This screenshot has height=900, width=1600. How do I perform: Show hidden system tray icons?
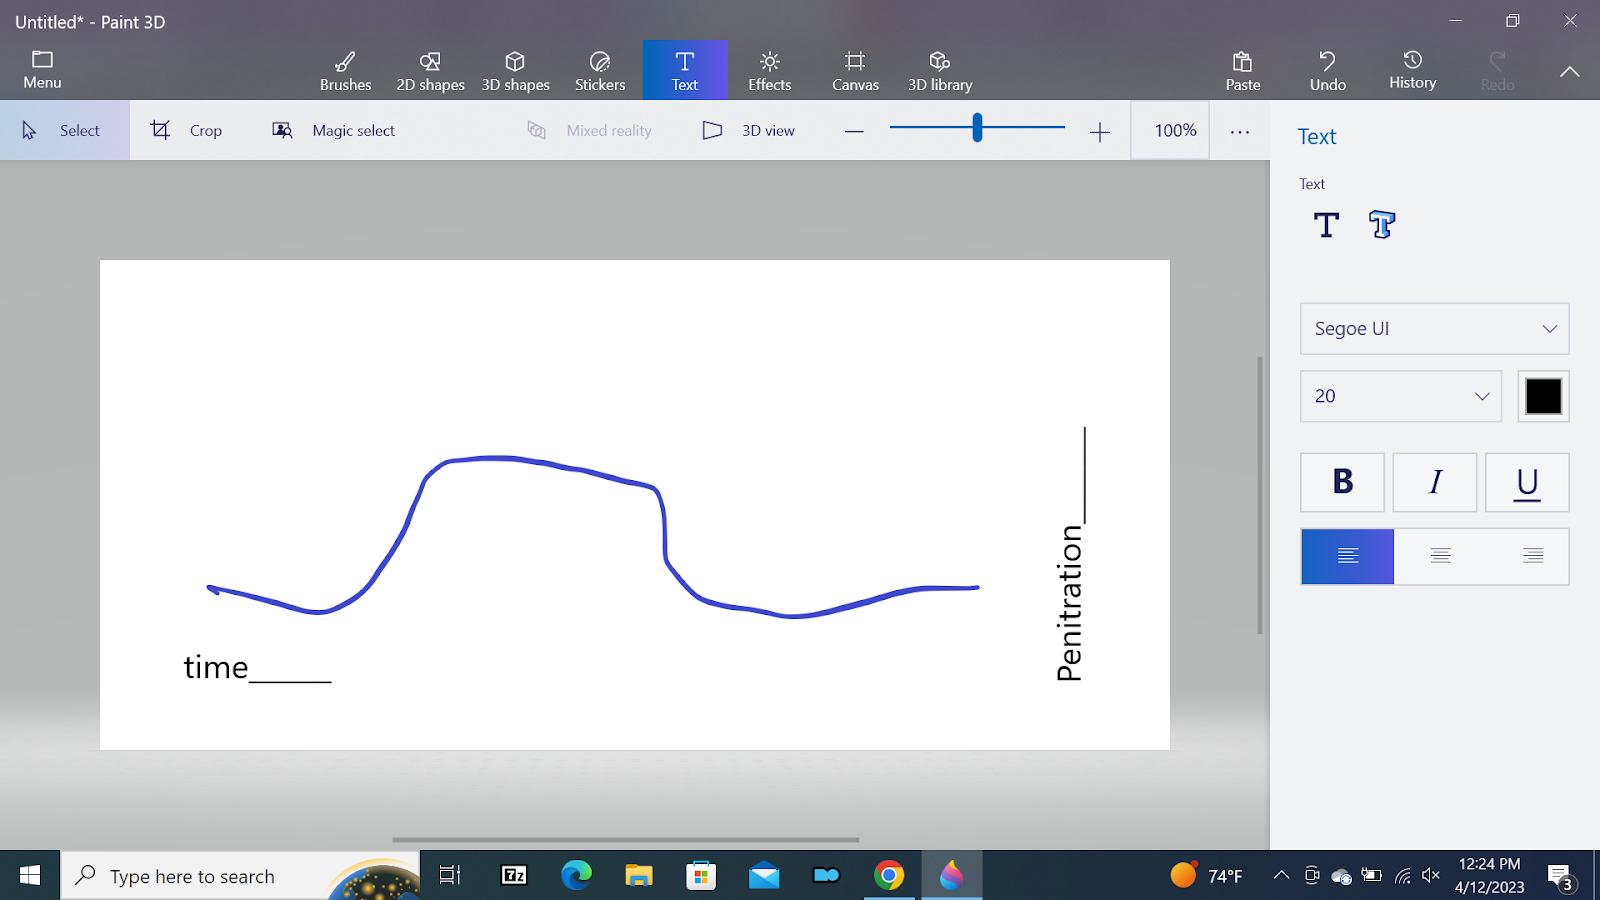click(1281, 876)
